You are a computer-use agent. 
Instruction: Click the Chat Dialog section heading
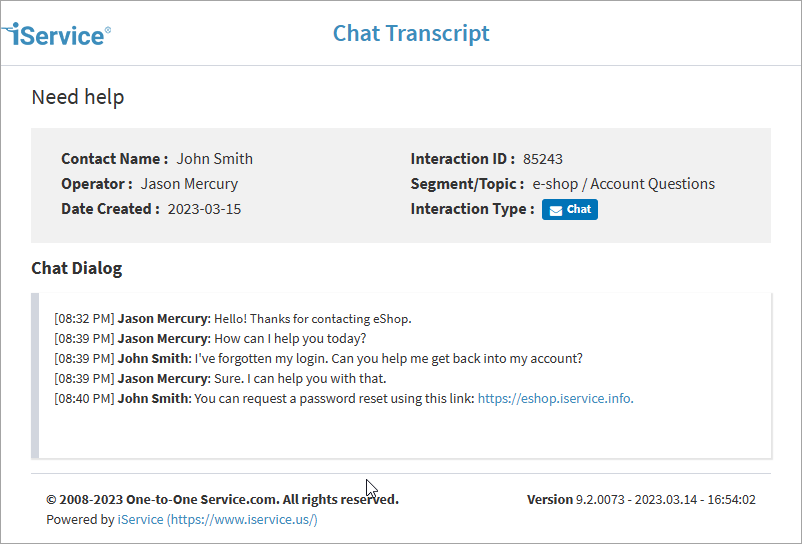click(x=76, y=268)
